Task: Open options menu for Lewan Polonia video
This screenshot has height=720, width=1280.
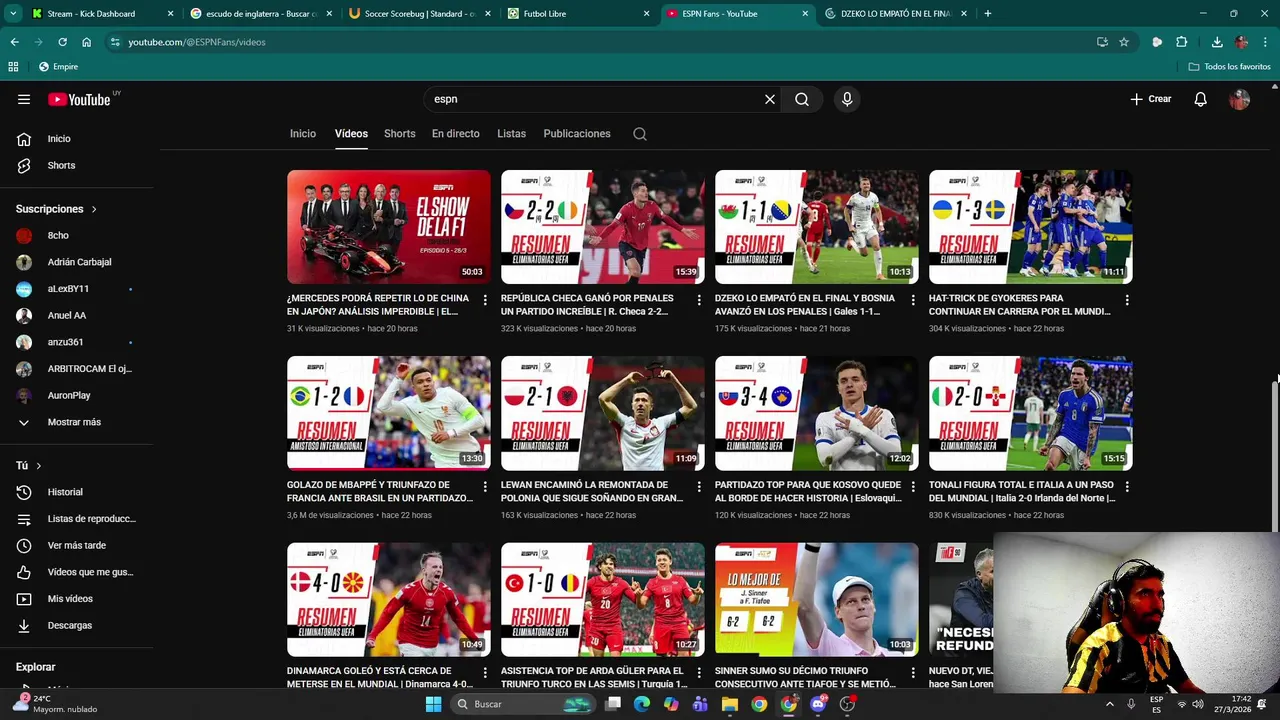Action: tap(699, 487)
